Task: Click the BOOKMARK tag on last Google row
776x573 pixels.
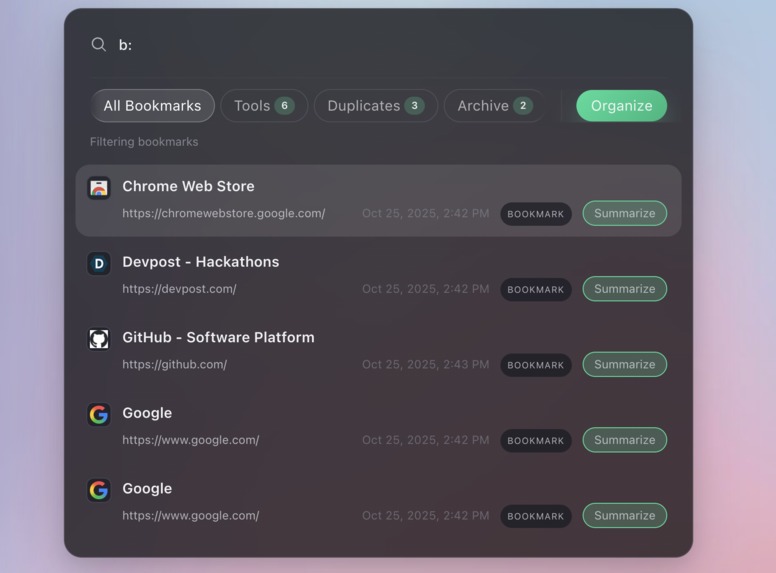Action: 536,516
